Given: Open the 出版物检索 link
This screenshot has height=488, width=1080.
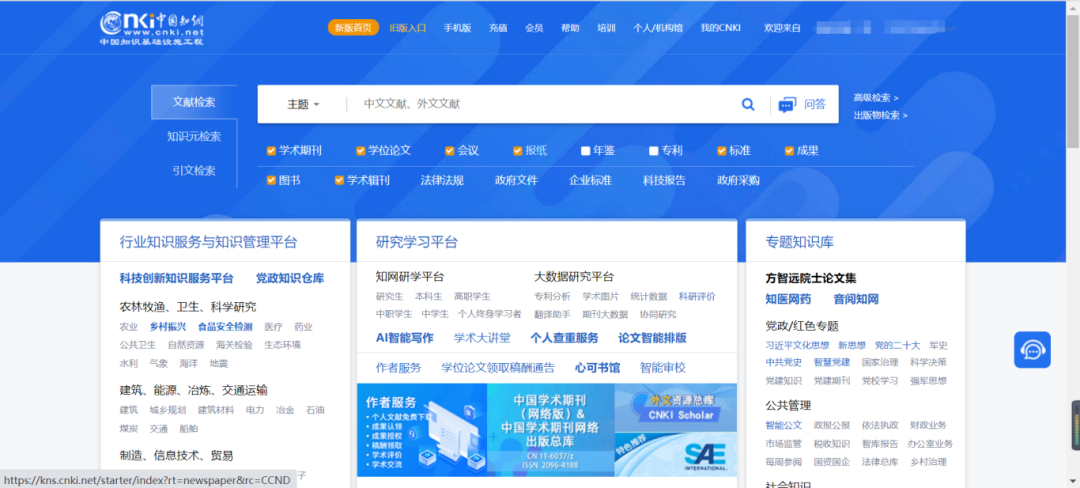Looking at the screenshot, I should tap(880, 115).
